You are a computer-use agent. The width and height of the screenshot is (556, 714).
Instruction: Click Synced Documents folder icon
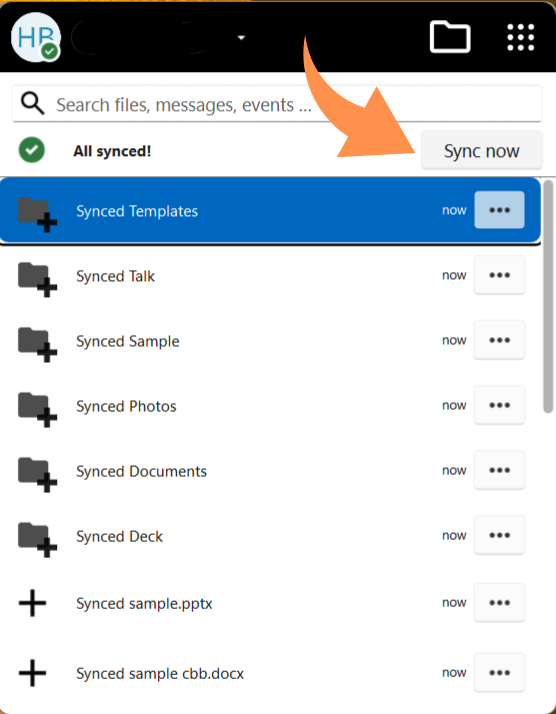[37, 475]
